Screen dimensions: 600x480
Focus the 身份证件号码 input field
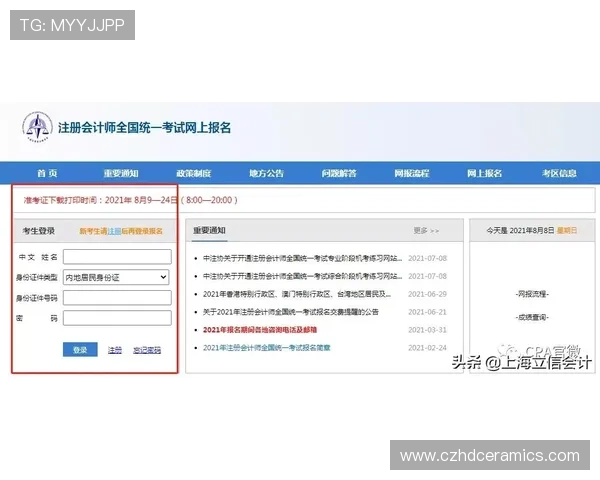pos(117,297)
